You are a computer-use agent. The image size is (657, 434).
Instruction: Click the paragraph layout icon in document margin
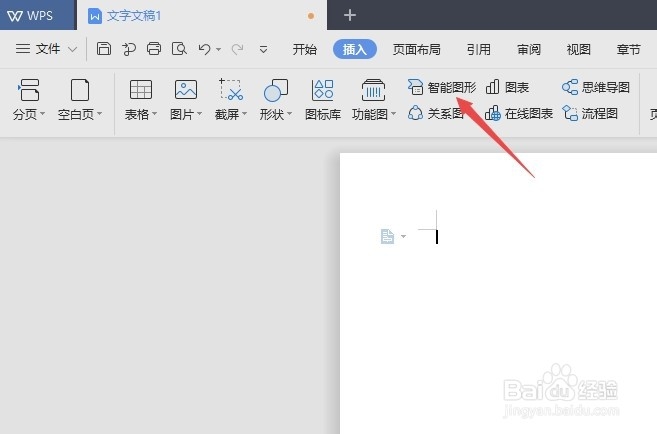(387, 236)
